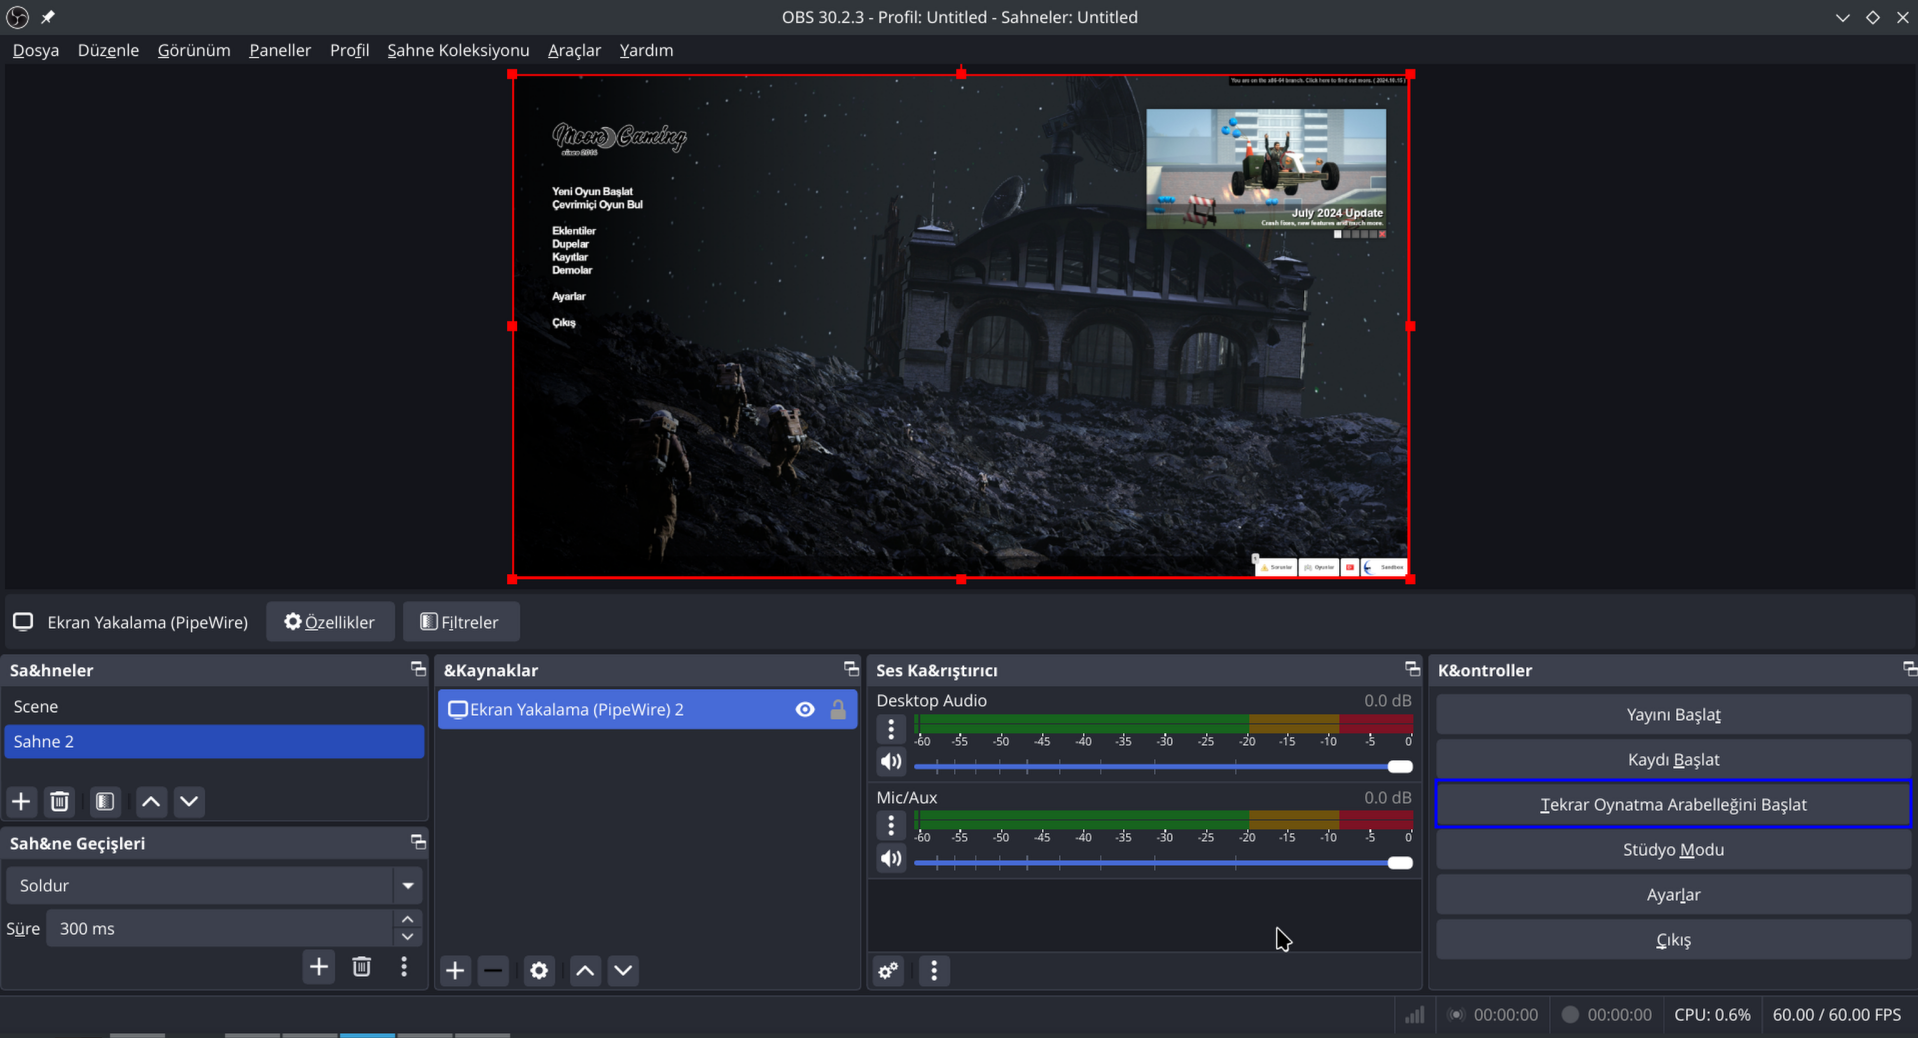Open Ayarlar settings button

point(1673,894)
